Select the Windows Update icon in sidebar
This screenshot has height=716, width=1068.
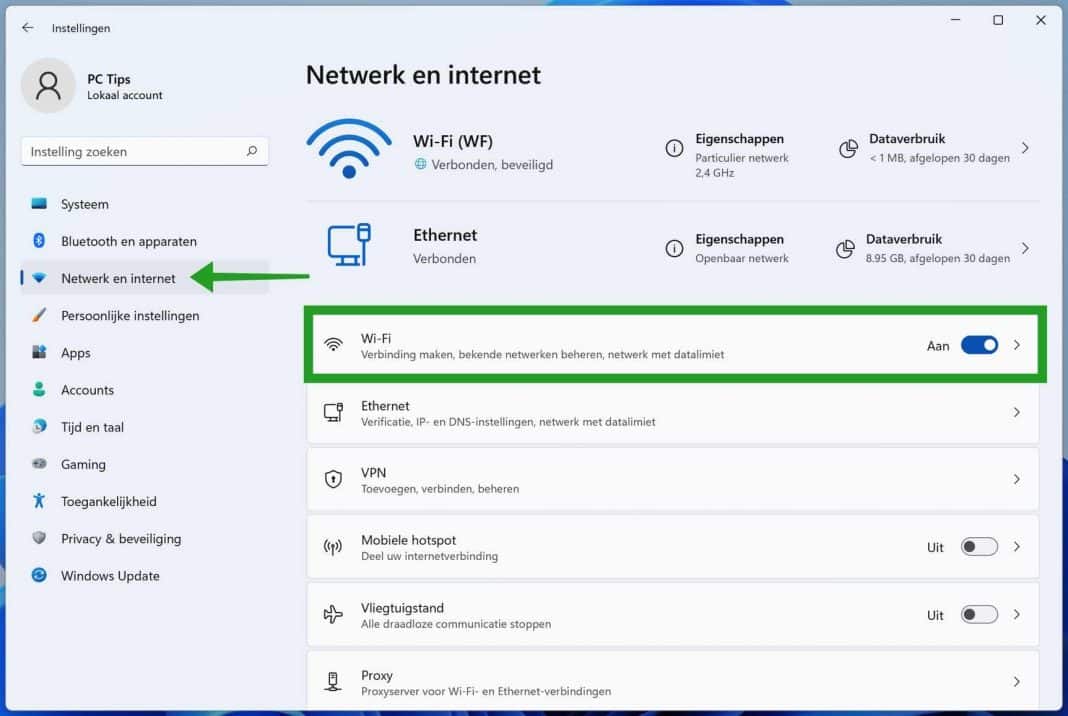coord(40,576)
